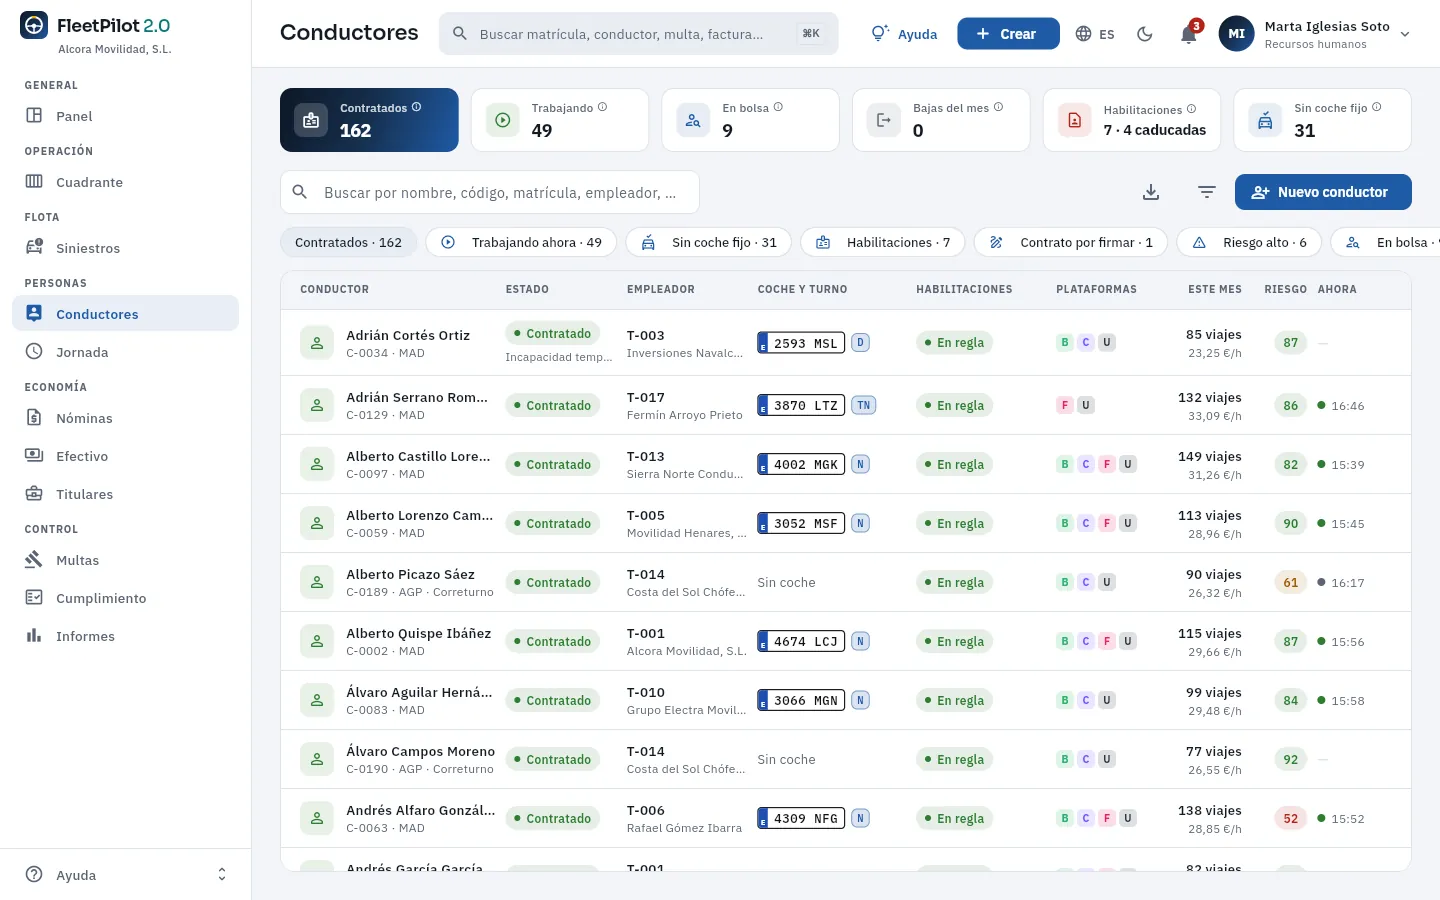Expand the sidebar Ayuda menu chevron
1440x900 pixels.
pos(222,875)
